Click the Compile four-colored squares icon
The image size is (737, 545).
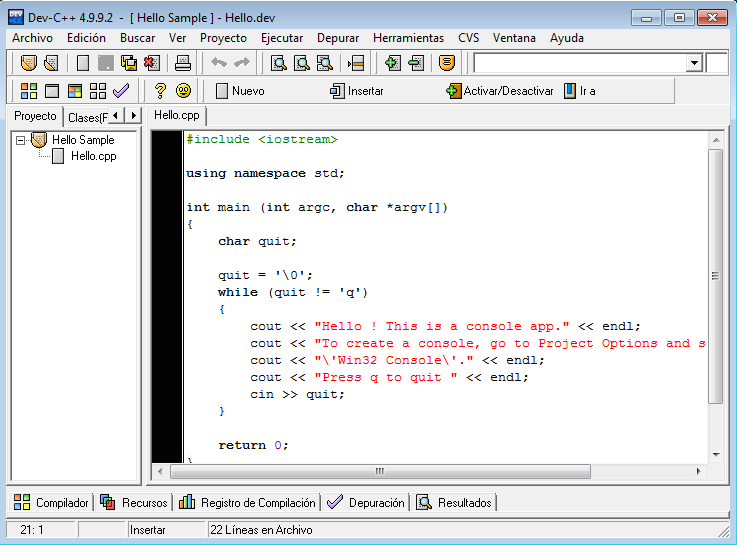[29, 91]
